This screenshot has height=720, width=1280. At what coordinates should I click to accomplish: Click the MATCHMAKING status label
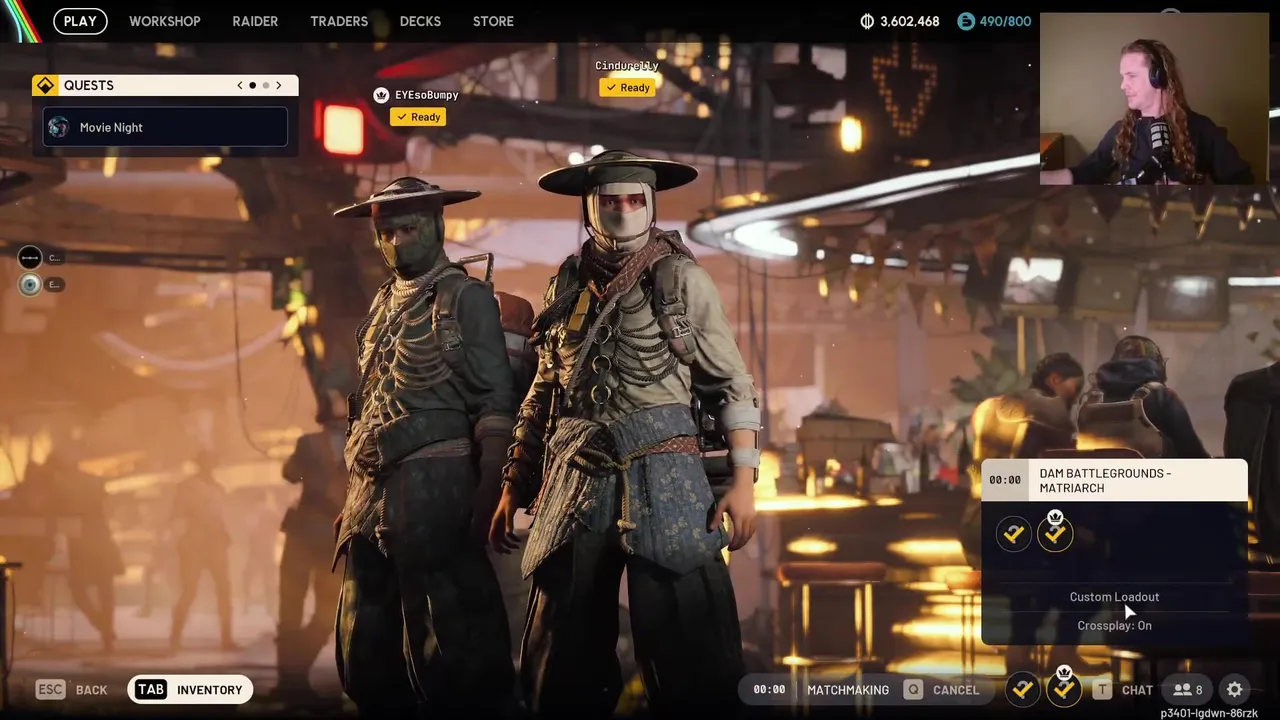(848, 689)
